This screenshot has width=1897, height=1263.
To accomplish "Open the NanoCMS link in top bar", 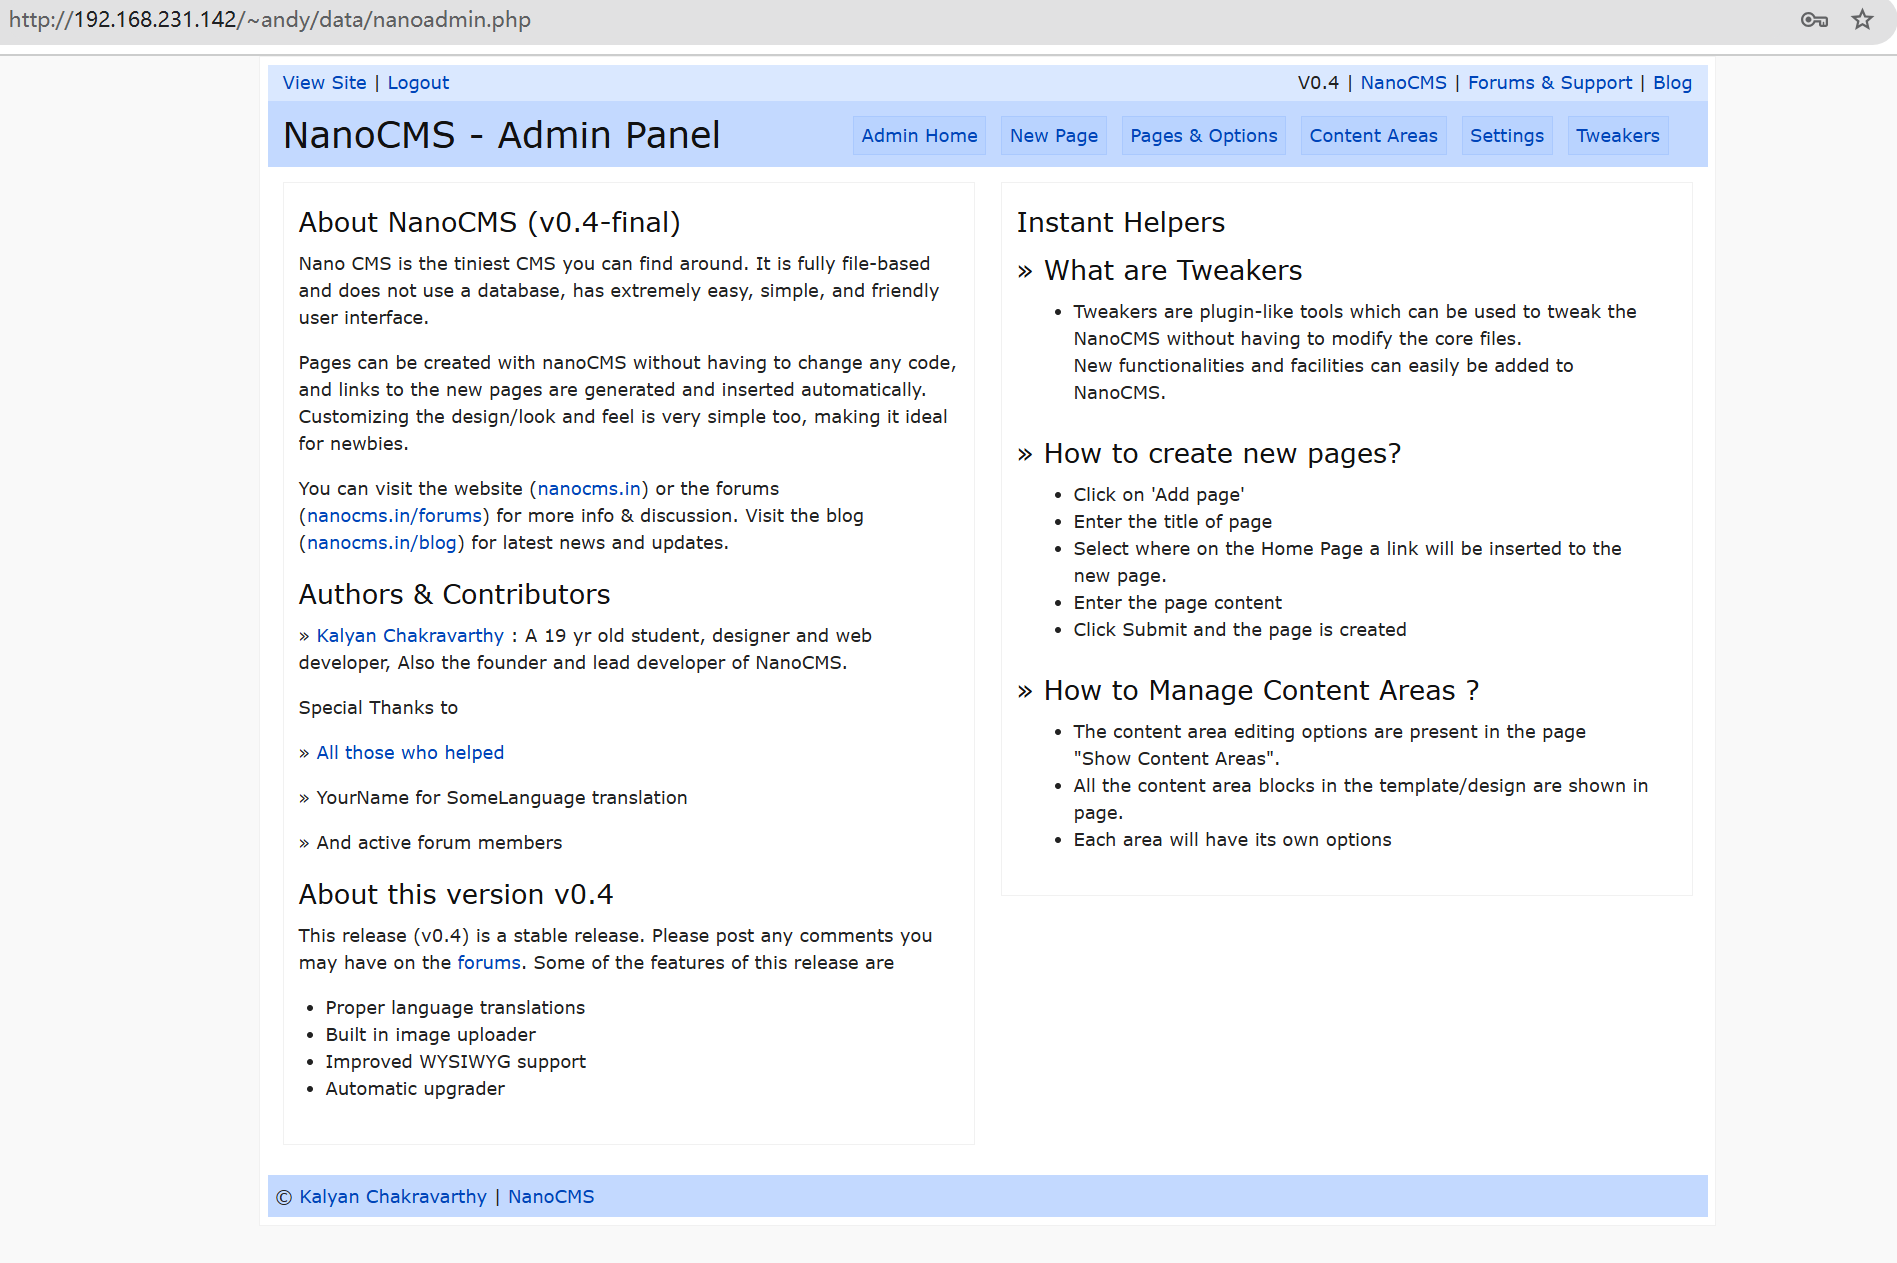I will (1403, 83).
